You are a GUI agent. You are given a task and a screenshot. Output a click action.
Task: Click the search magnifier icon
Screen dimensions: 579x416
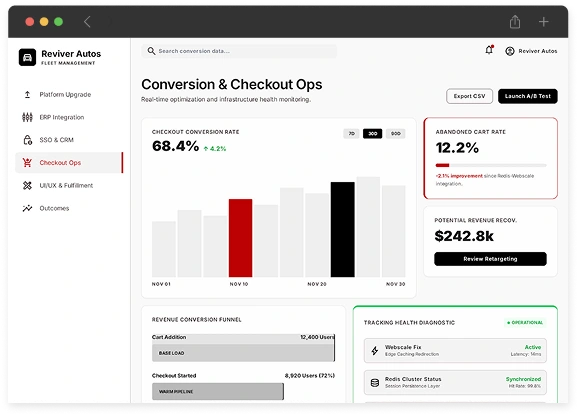tap(151, 51)
